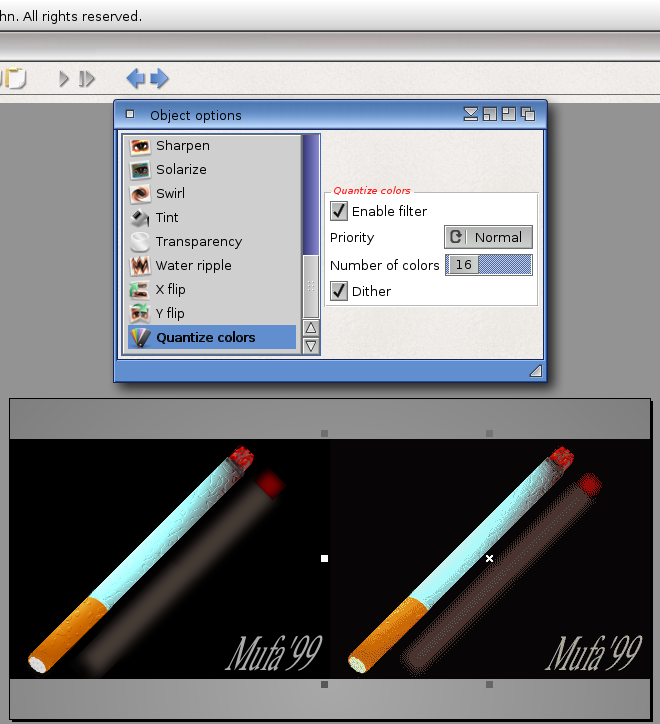Click the iconify gadget in Object options titlebar
Screen dimensions: 660x724
point(471,114)
